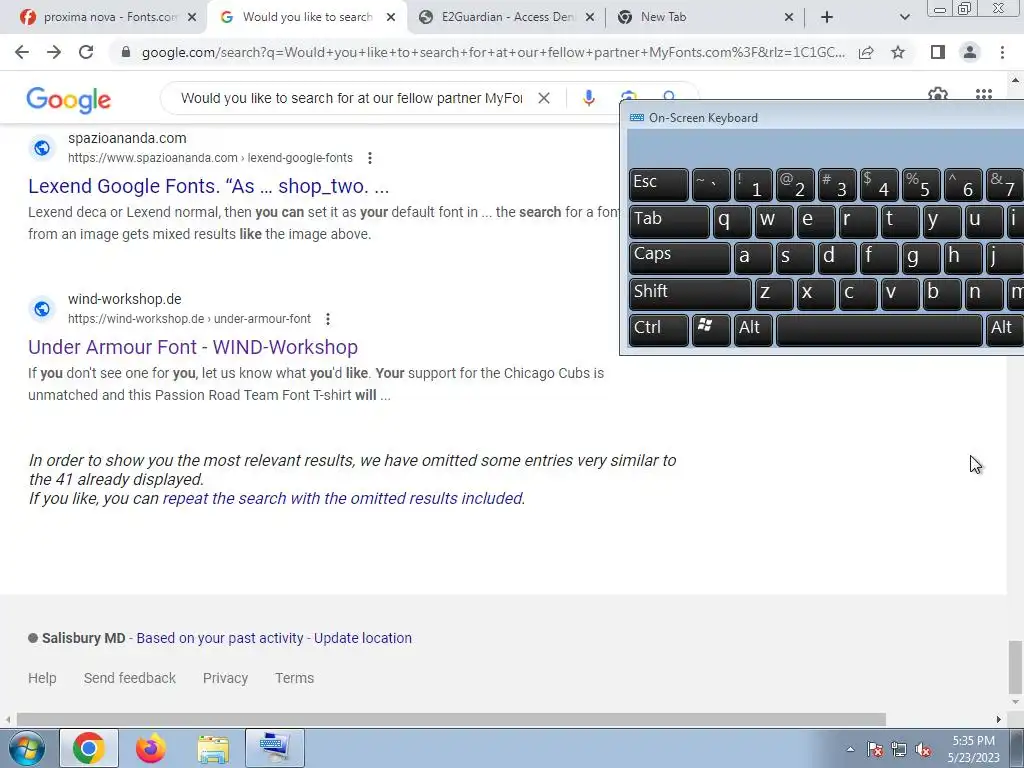Screen dimensions: 1024x768
Task: Click the taskbar clock showing 5:35 PM
Action: (x=973, y=748)
